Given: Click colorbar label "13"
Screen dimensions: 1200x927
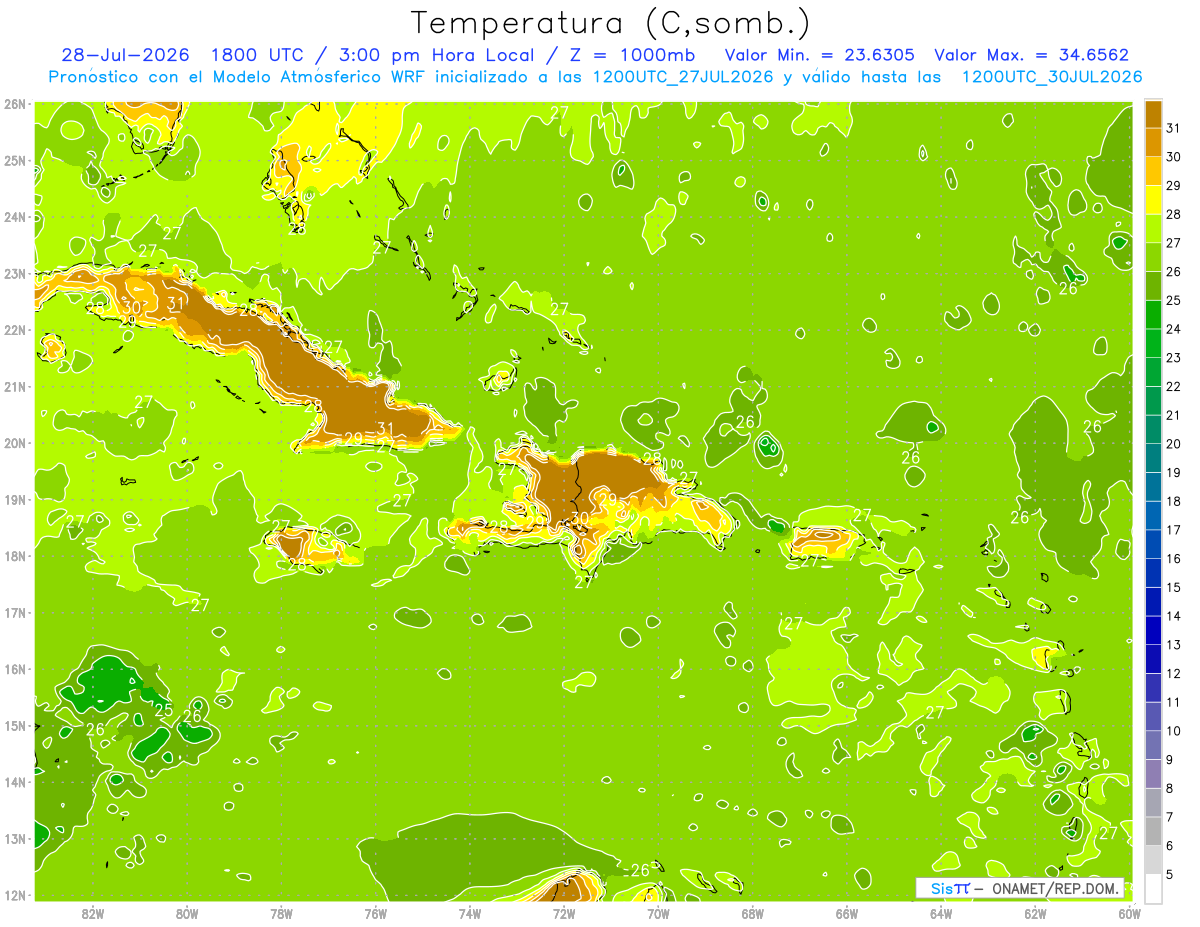Looking at the screenshot, I should 1173,645.
